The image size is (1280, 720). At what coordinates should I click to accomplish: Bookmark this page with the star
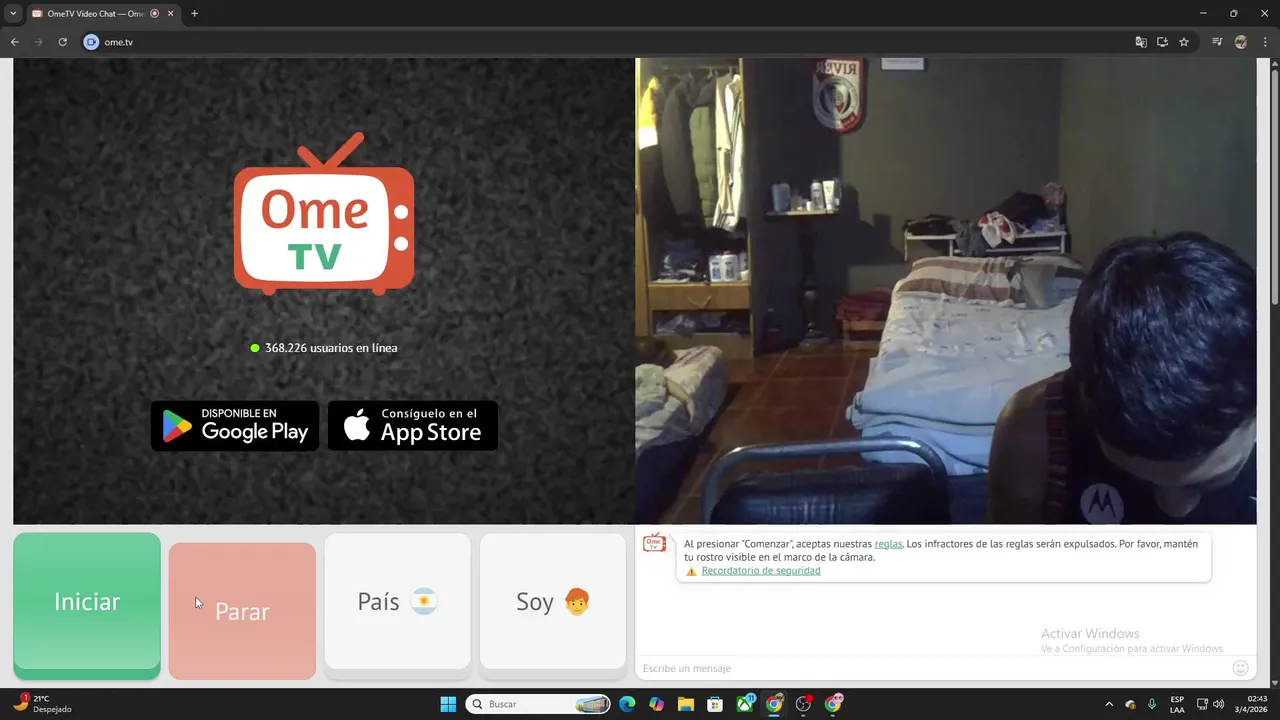coord(1184,42)
